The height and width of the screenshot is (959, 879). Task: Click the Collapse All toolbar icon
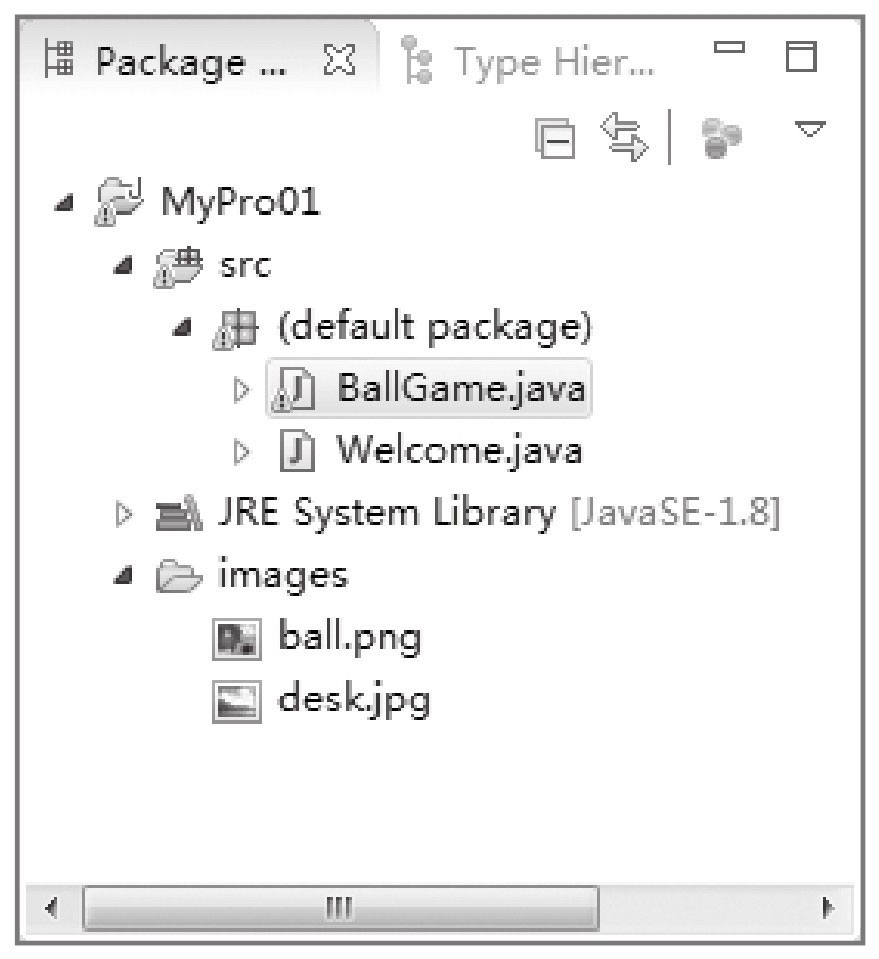555,138
